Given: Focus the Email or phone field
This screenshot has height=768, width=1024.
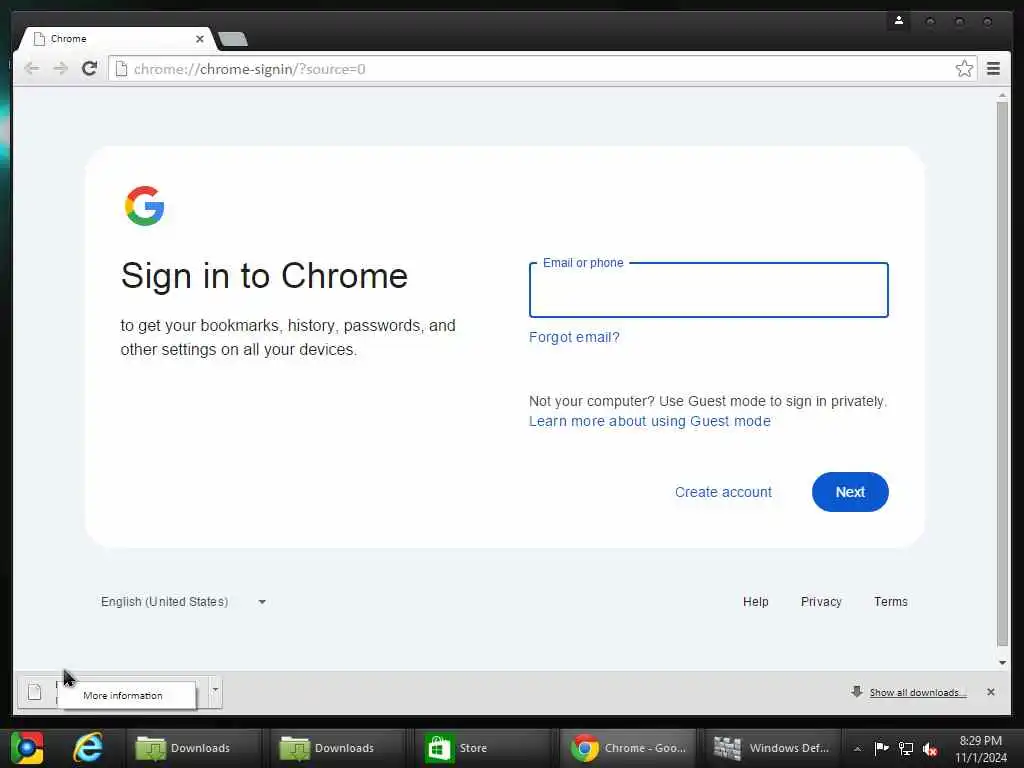Looking at the screenshot, I should click(709, 291).
